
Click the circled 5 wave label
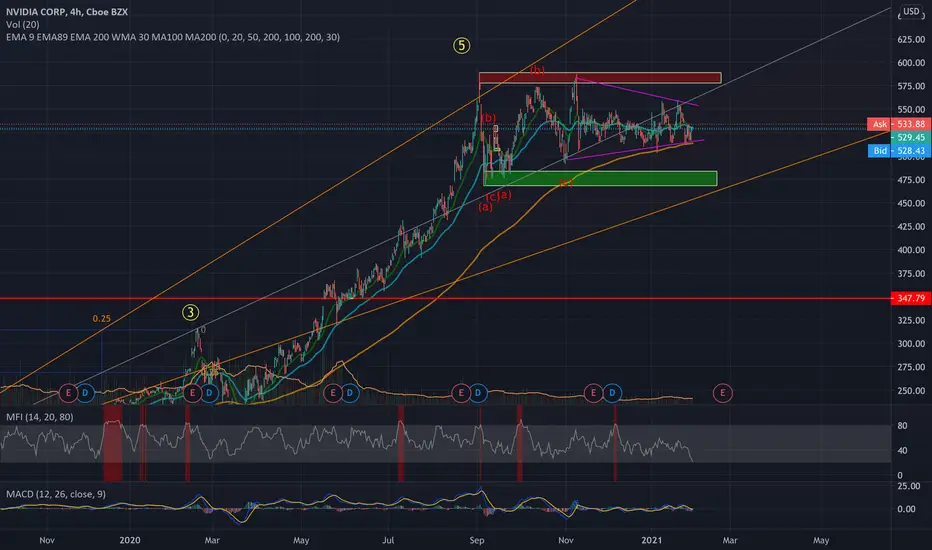click(x=461, y=45)
